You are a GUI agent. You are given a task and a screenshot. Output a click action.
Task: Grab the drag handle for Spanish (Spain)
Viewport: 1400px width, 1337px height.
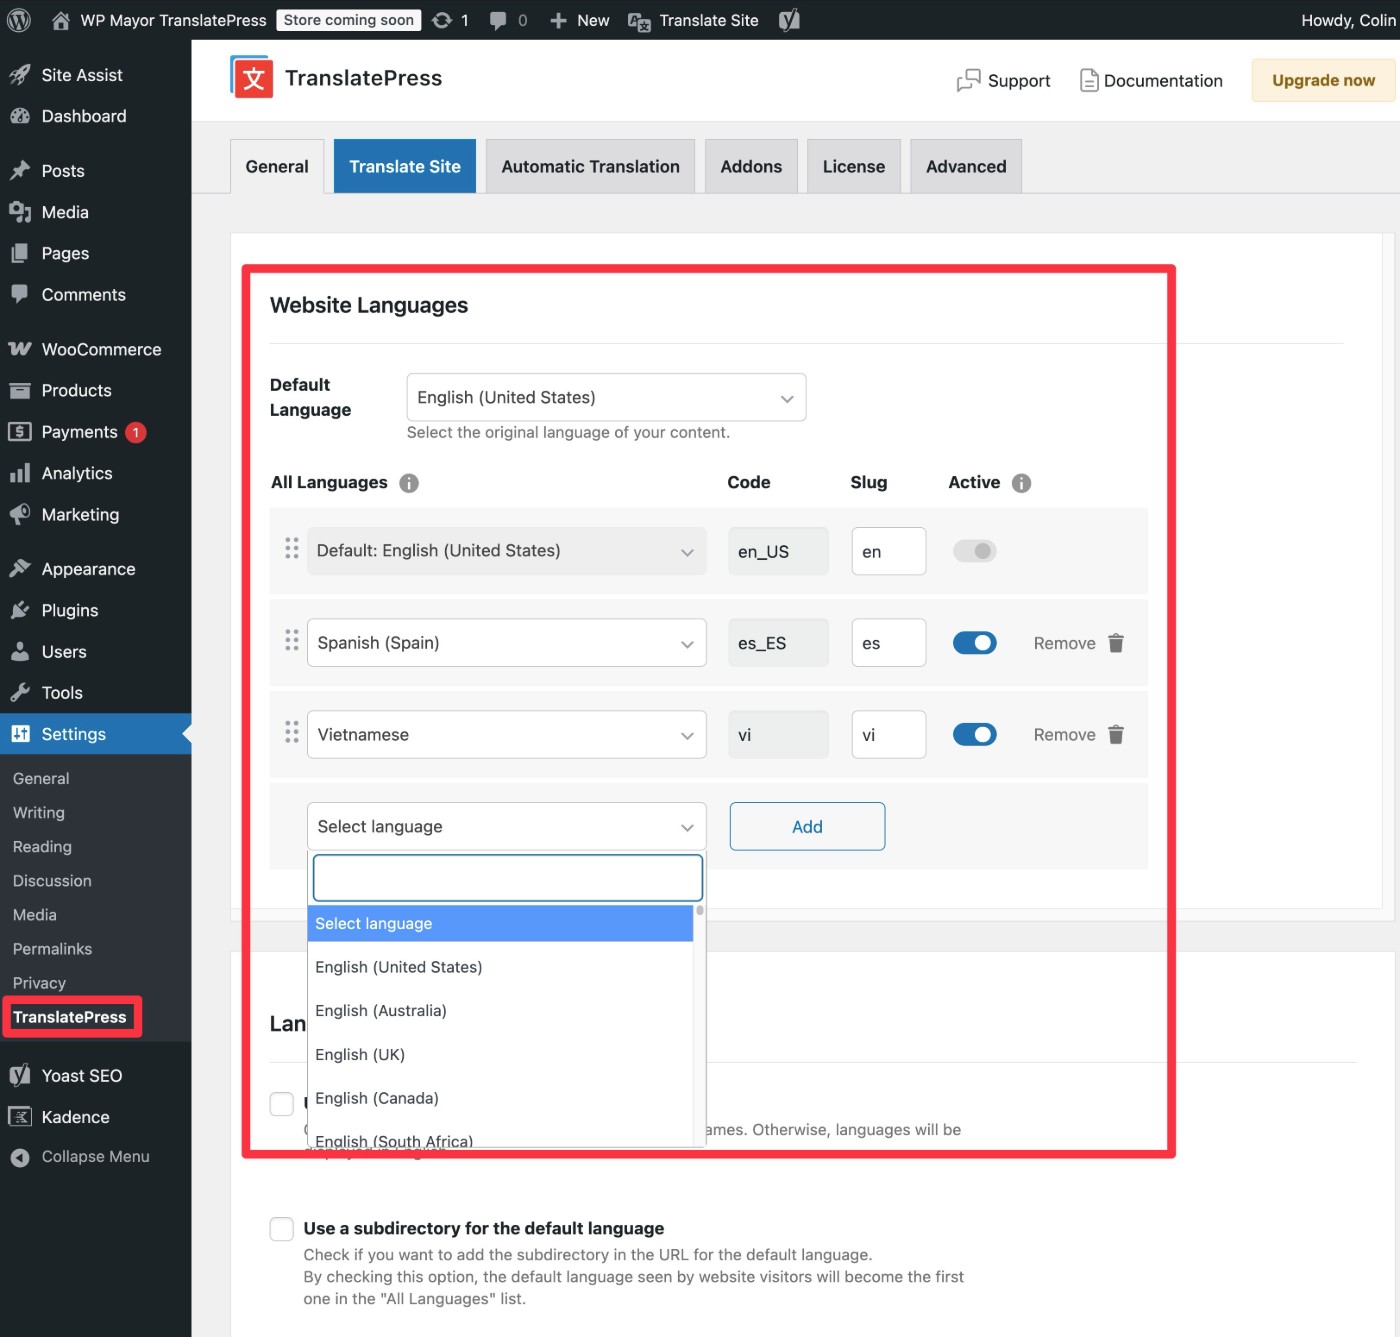coord(292,640)
